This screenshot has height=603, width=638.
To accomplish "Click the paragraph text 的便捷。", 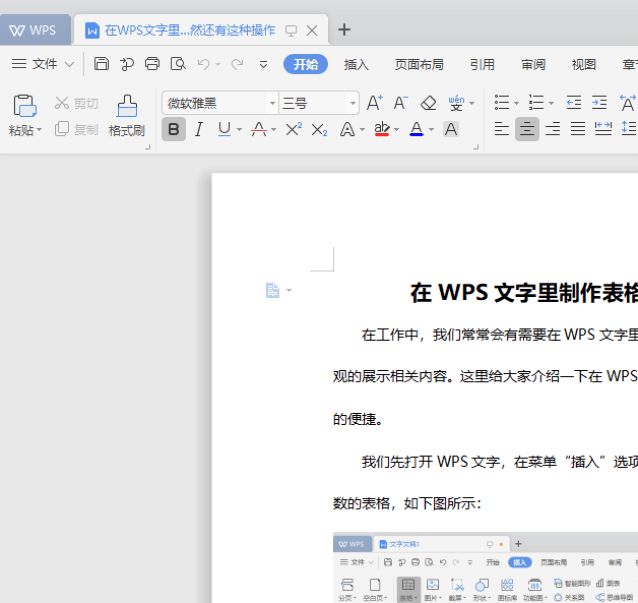I will 358,419.
